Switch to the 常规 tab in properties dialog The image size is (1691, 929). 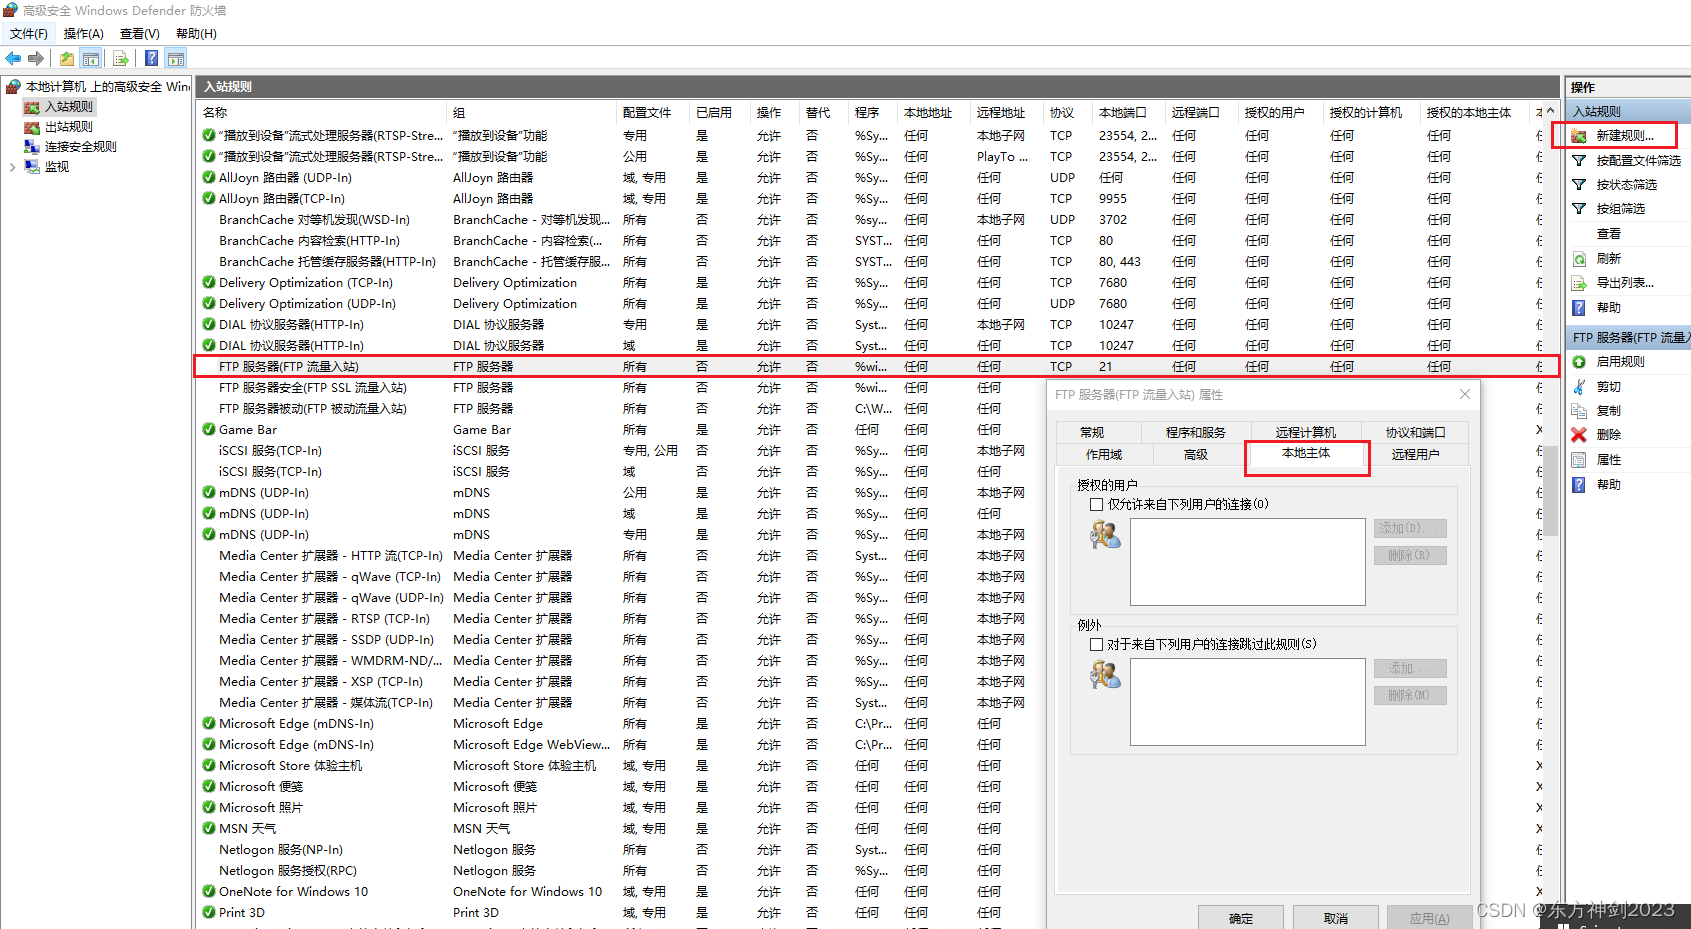tap(1092, 433)
